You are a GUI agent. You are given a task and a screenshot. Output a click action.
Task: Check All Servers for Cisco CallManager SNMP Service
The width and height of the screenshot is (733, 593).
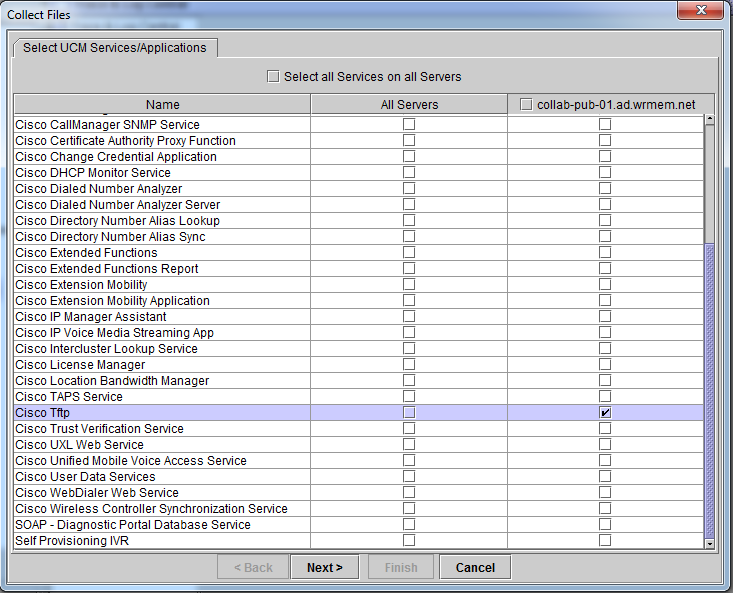point(409,124)
